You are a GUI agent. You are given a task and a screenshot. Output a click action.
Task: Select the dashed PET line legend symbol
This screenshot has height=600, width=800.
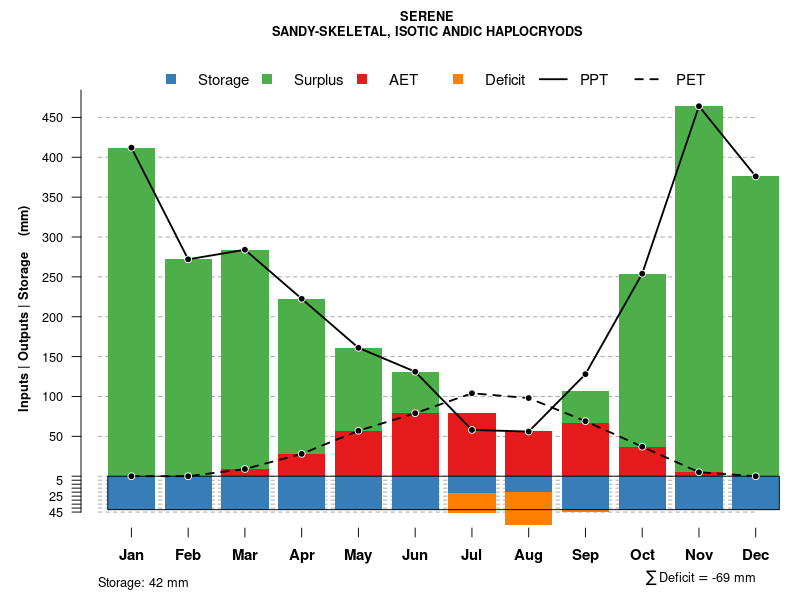tap(650, 80)
